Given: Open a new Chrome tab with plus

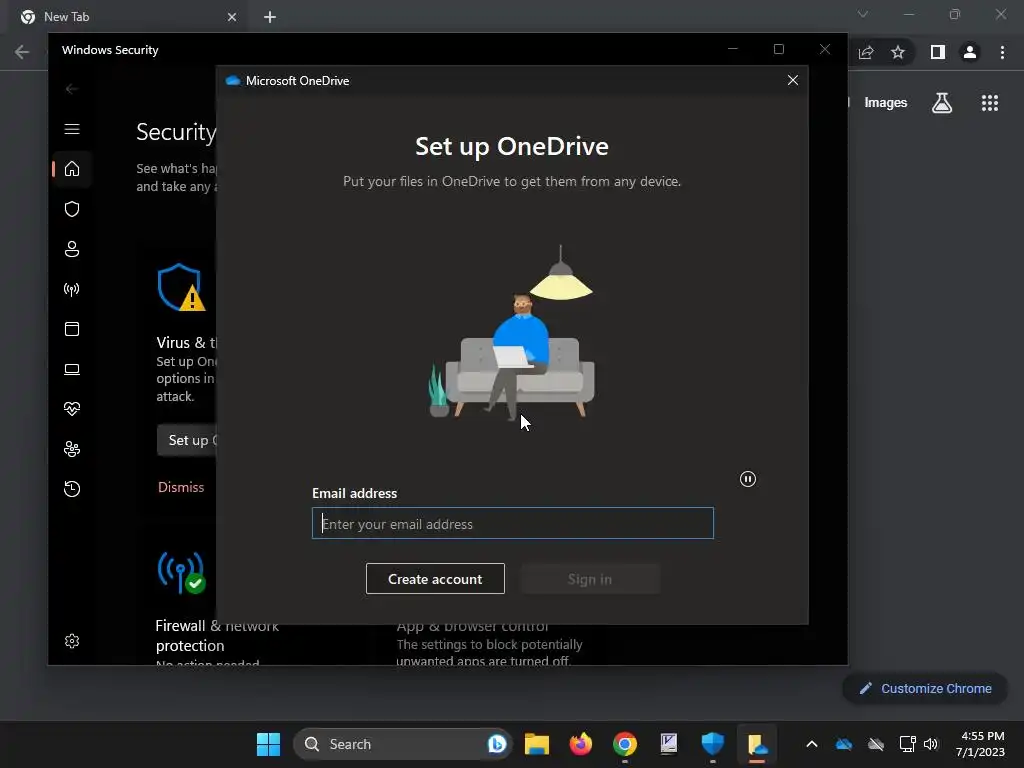Looking at the screenshot, I should (270, 17).
